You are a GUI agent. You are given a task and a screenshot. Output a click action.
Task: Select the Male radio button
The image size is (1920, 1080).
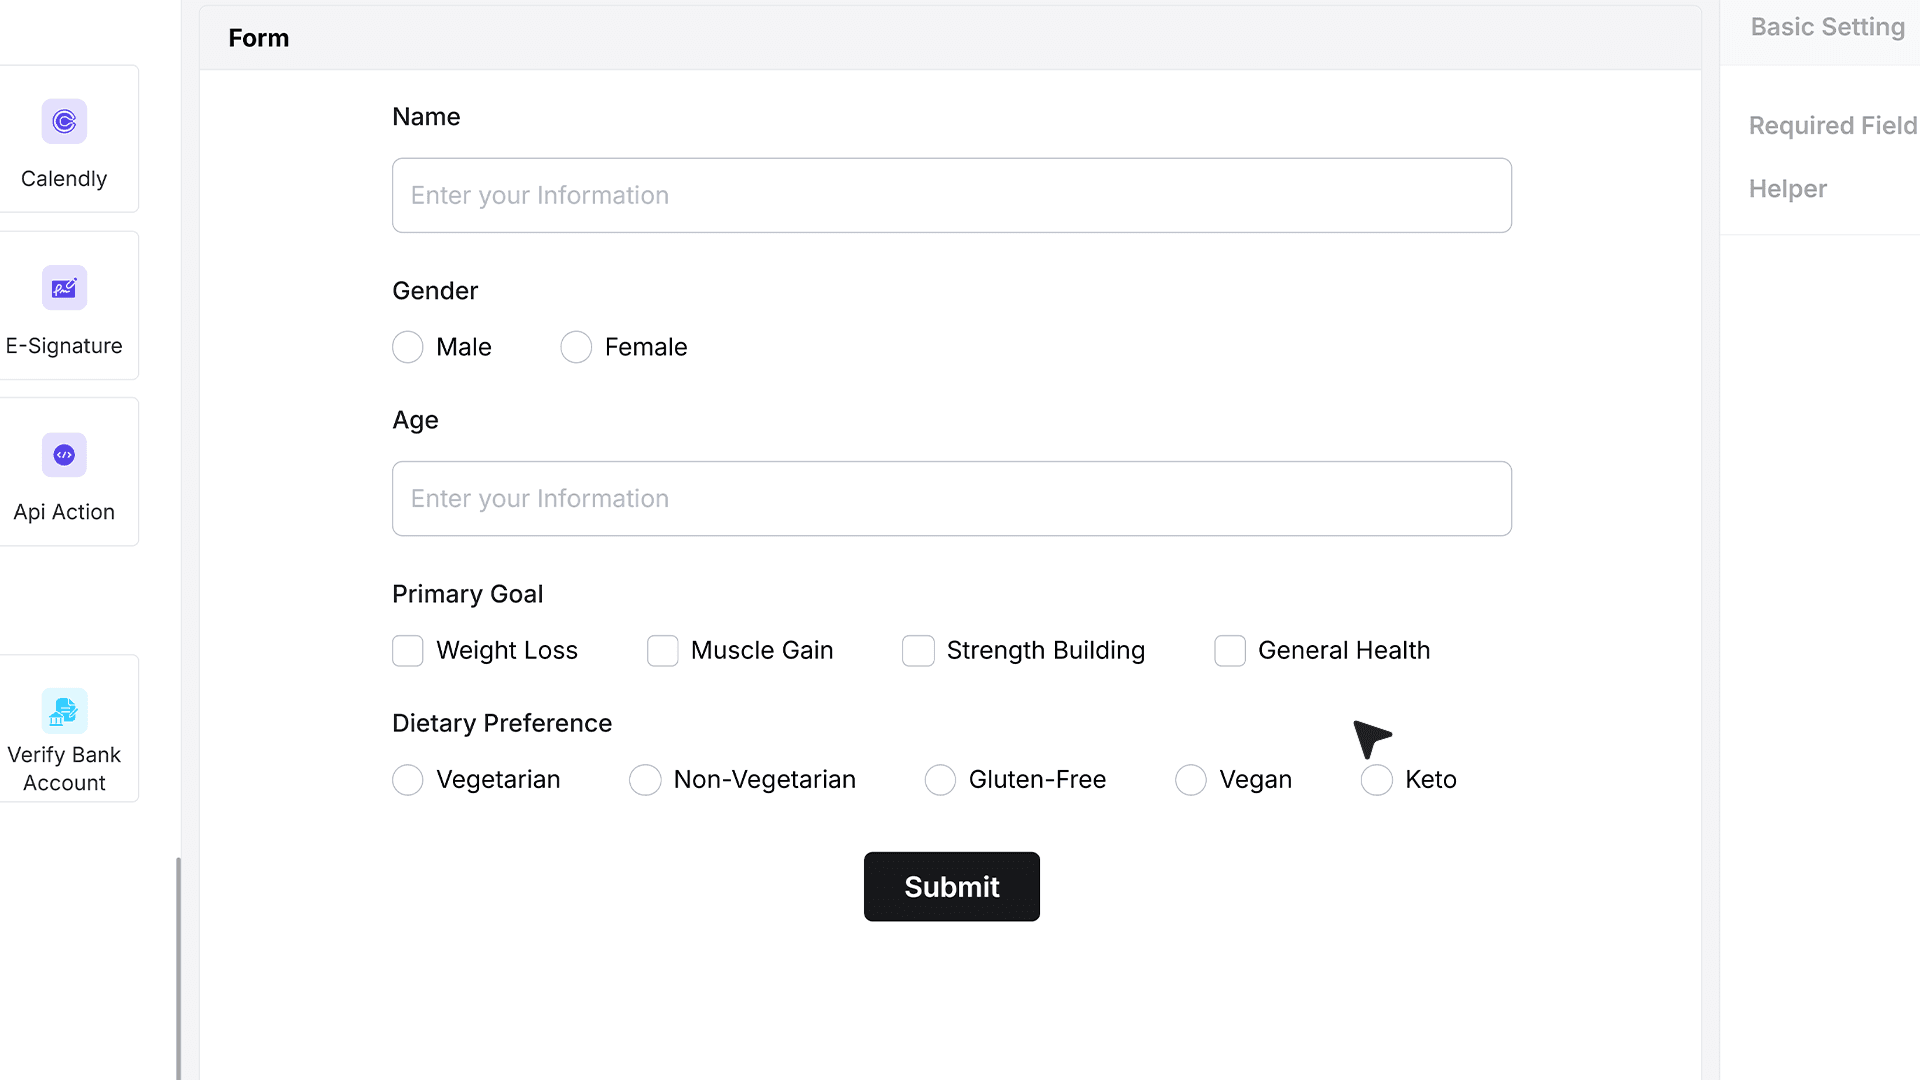pyautogui.click(x=408, y=347)
